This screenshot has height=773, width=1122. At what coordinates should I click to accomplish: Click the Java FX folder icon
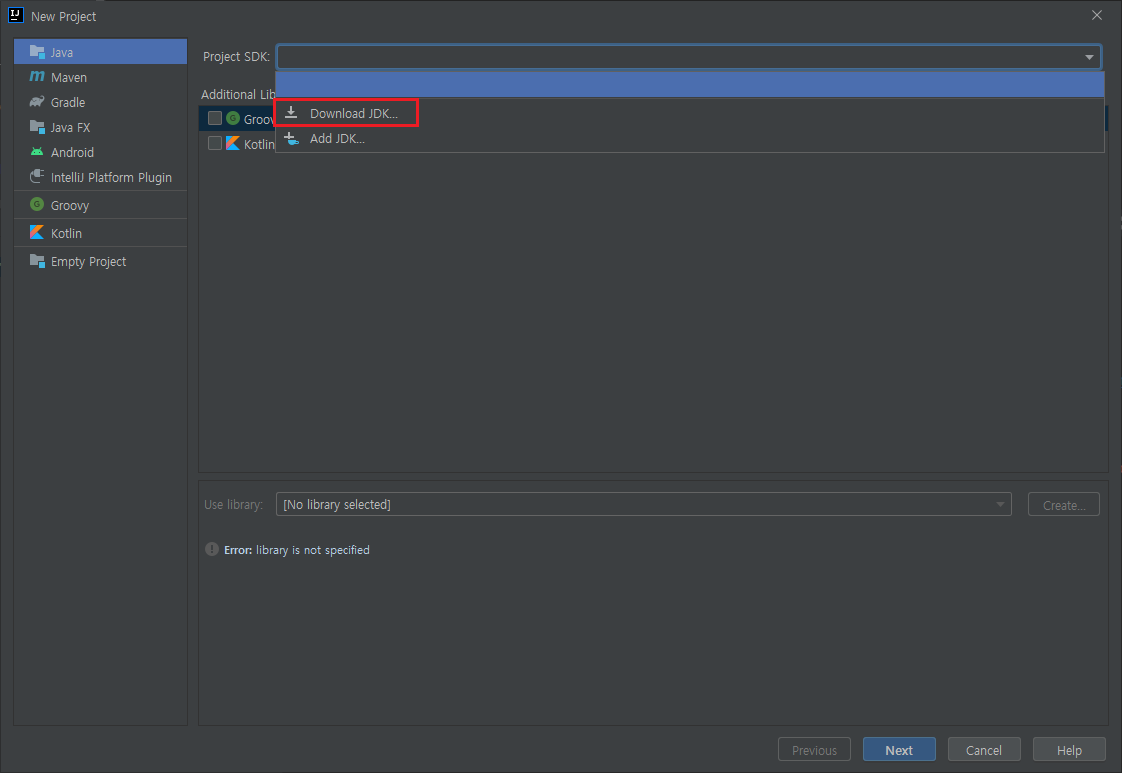pos(37,127)
